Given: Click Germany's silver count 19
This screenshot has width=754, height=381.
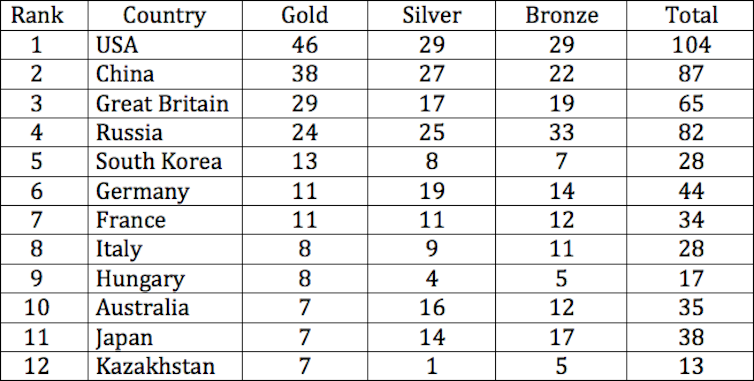Looking at the screenshot, I should click(432, 191).
